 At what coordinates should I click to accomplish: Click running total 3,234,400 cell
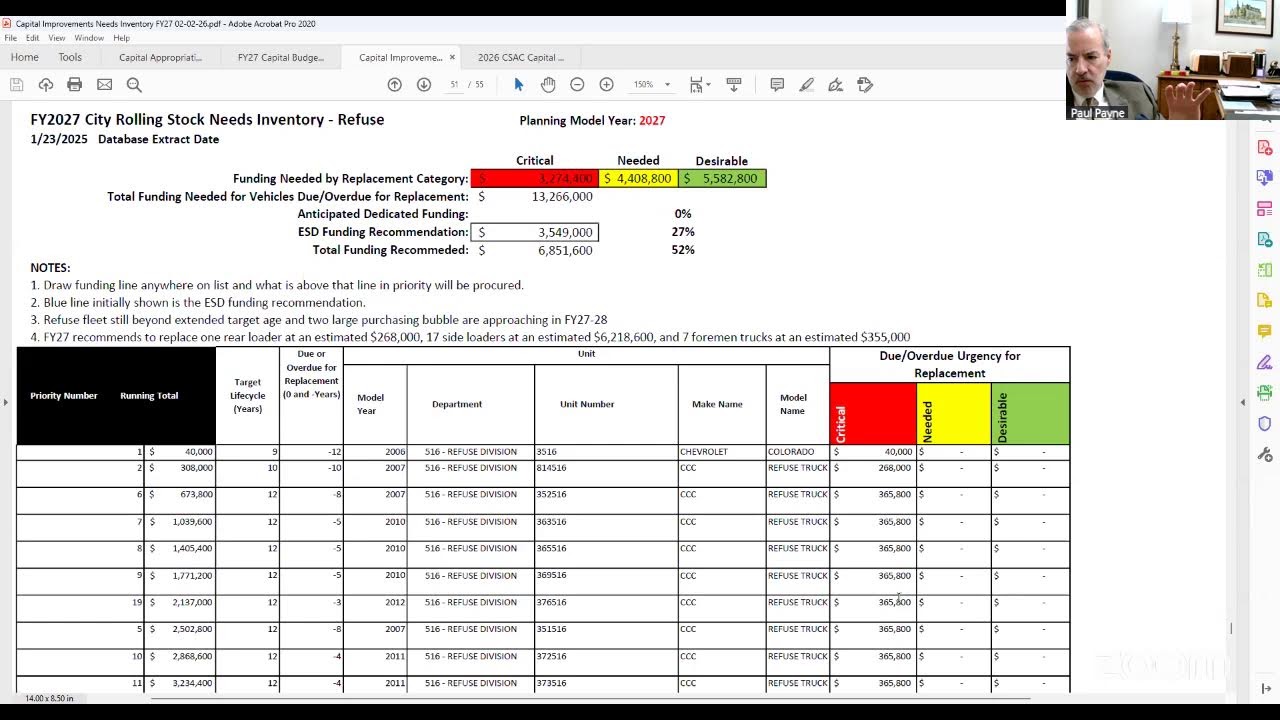[x=180, y=684]
